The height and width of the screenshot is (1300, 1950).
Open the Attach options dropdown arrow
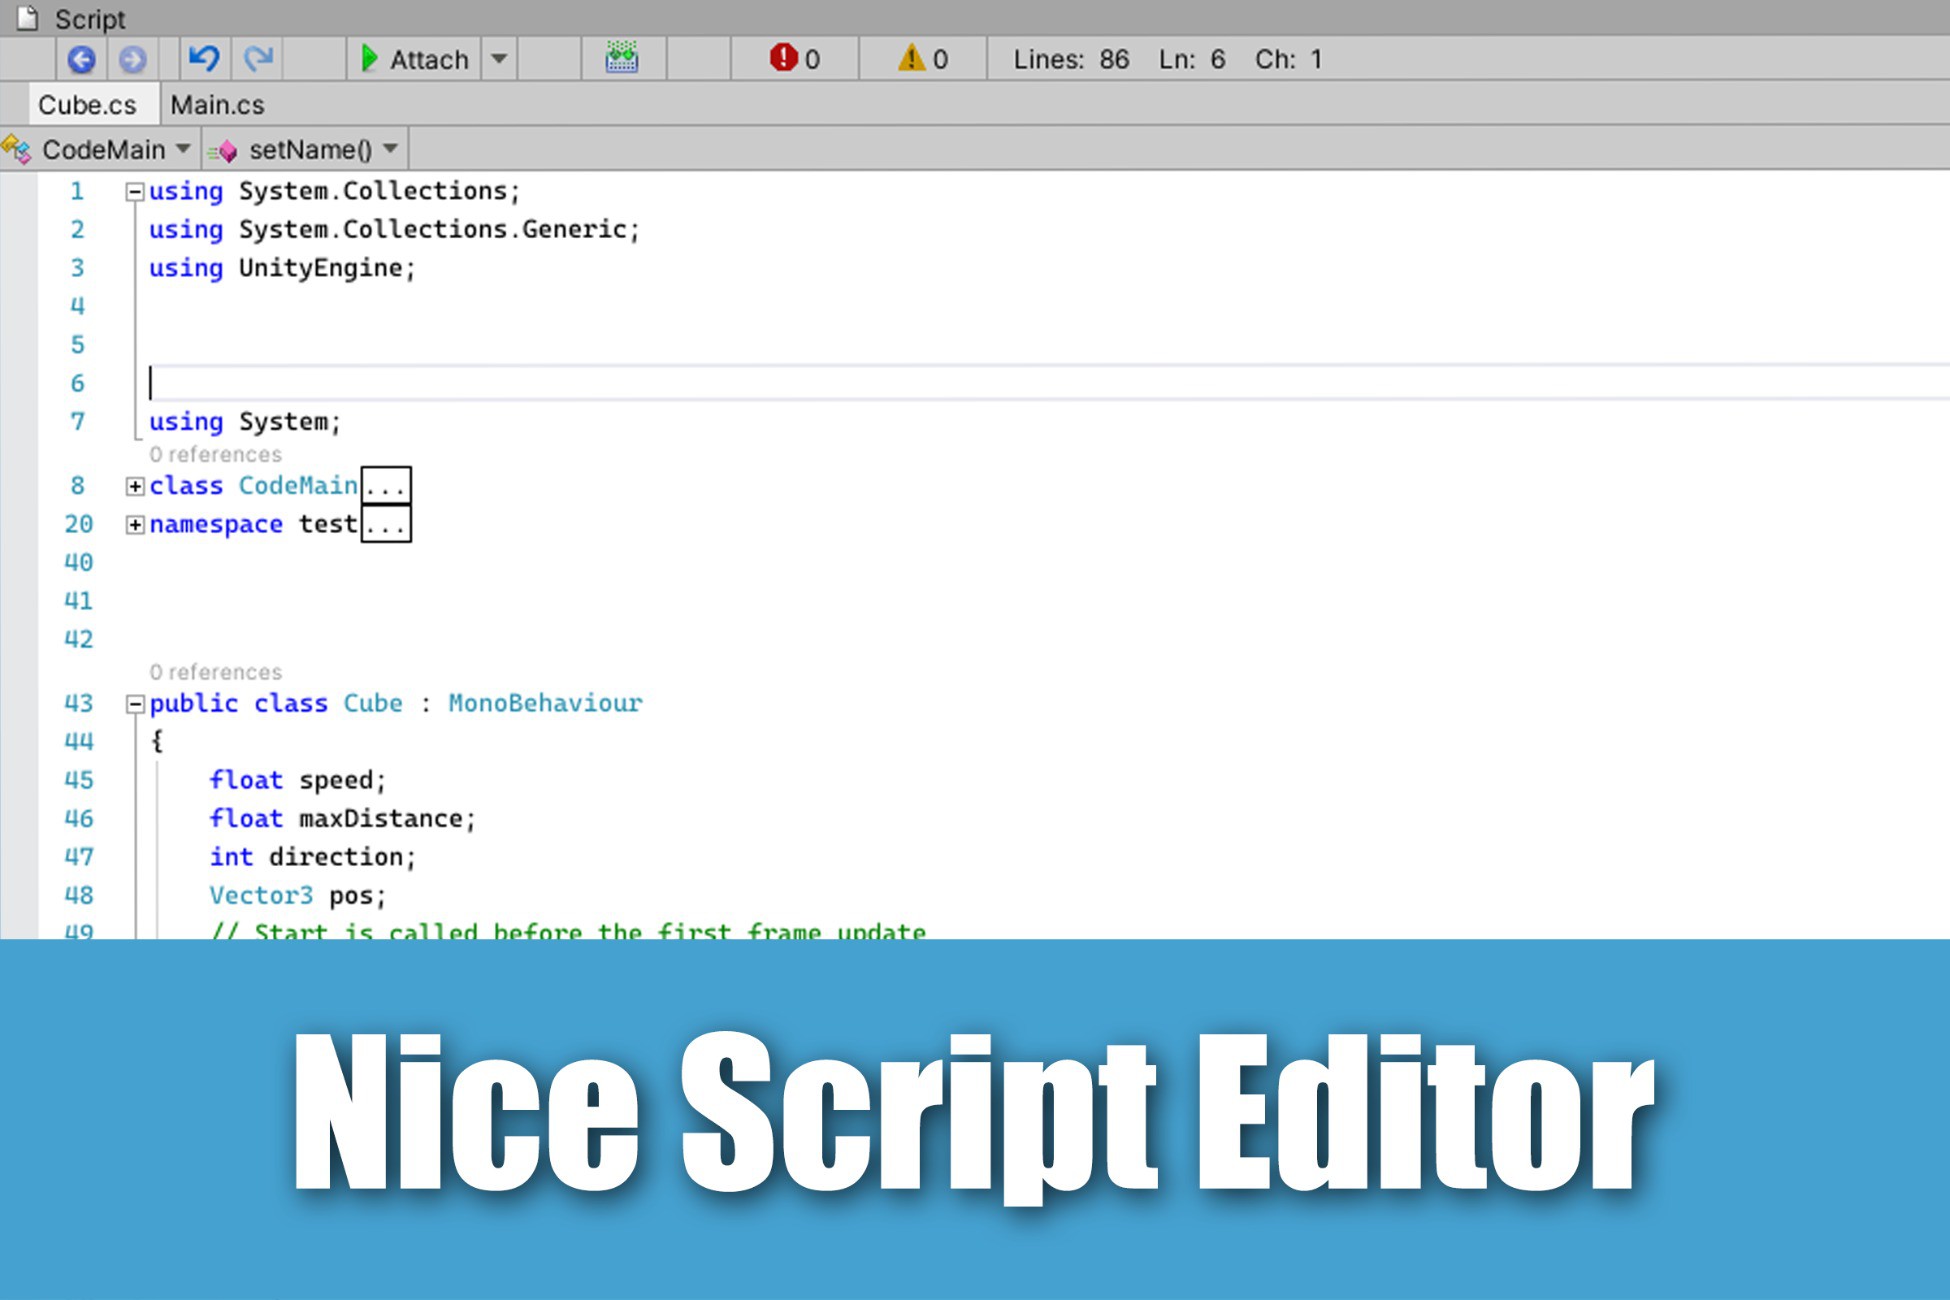pos(499,59)
